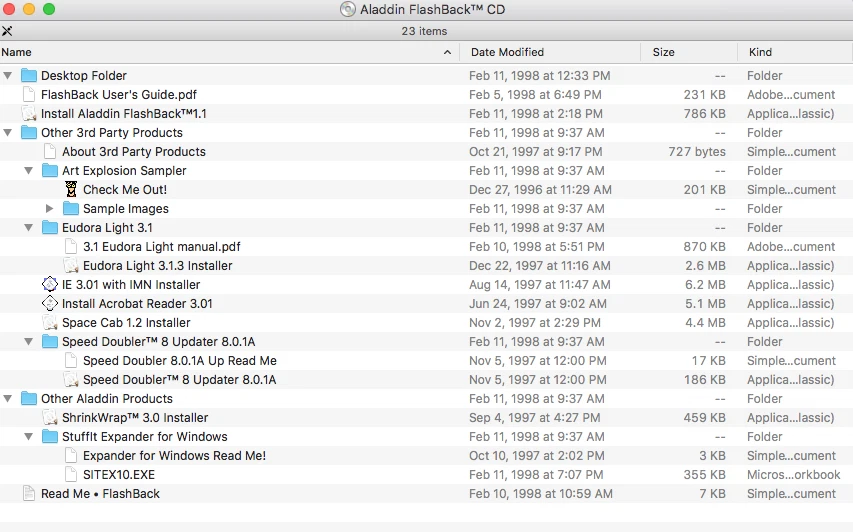853x532 pixels.
Task: Click the Other 3rd Party Products folder icon
Action: 29,133
